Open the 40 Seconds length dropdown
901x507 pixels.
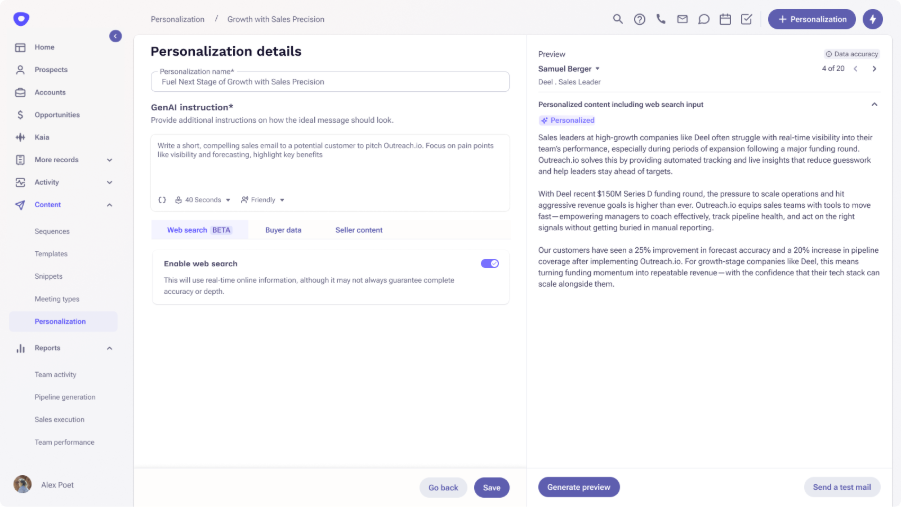coord(203,200)
